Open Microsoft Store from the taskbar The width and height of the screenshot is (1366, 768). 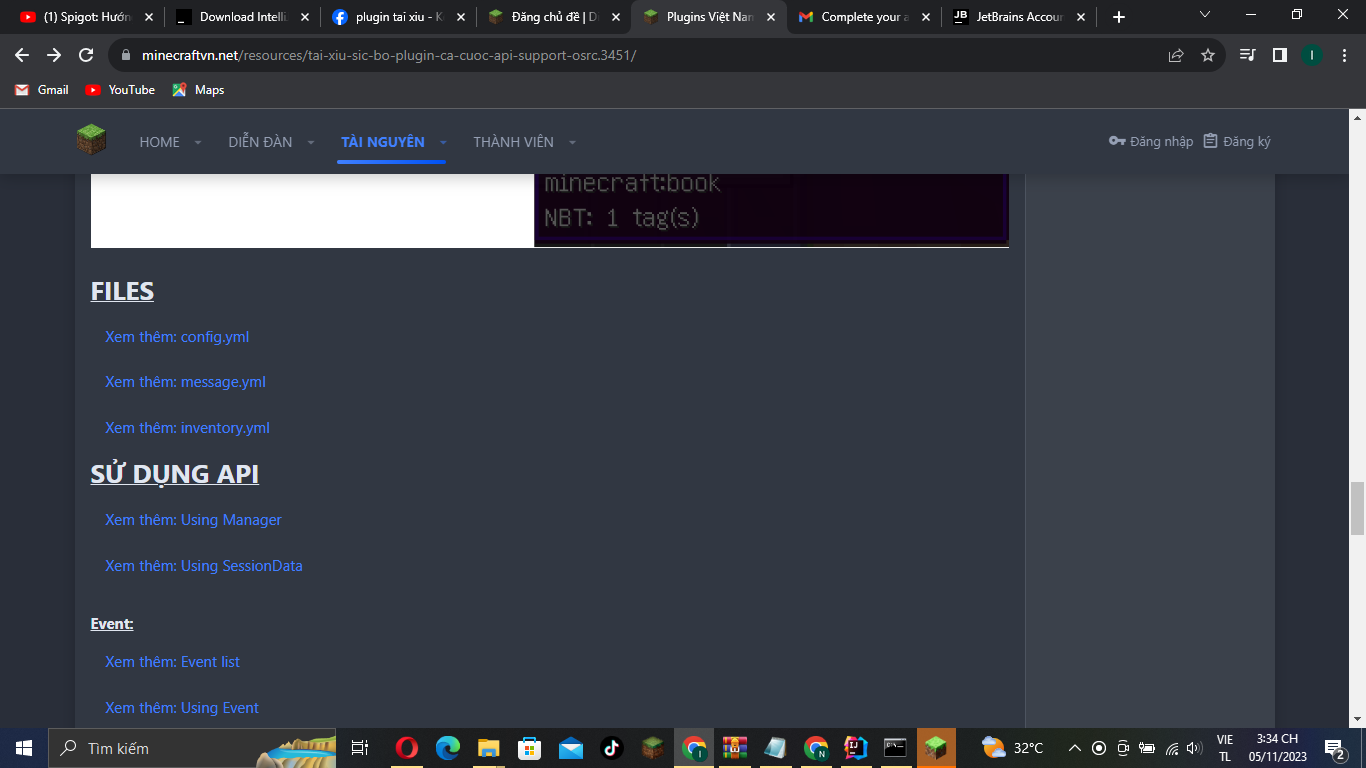[x=529, y=748]
